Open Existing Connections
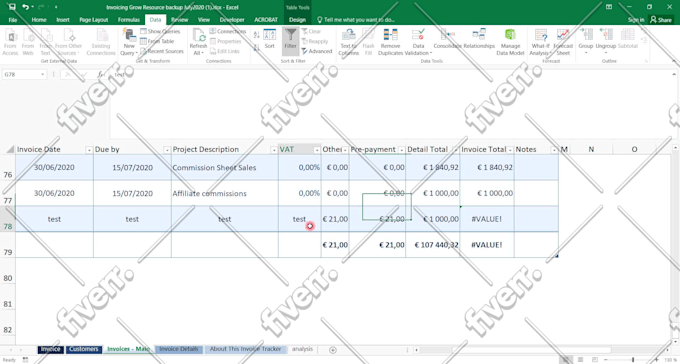Image resolution: width=680 pixels, height=364 pixels. click(x=101, y=43)
